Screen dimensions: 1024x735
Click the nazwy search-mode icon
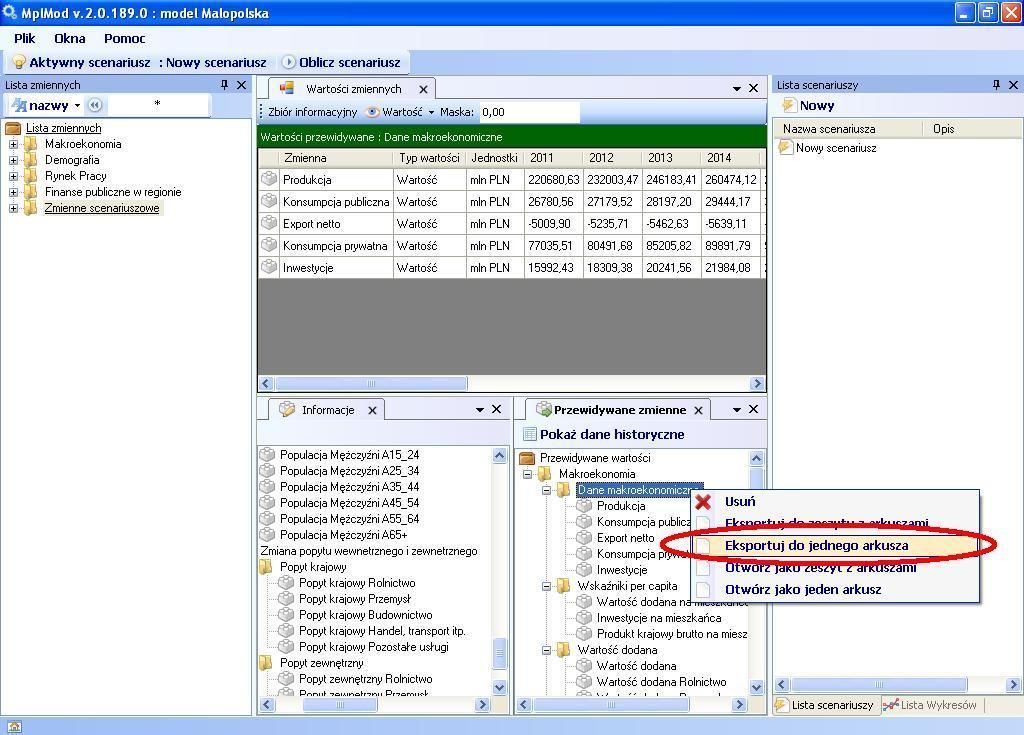[x=19, y=105]
